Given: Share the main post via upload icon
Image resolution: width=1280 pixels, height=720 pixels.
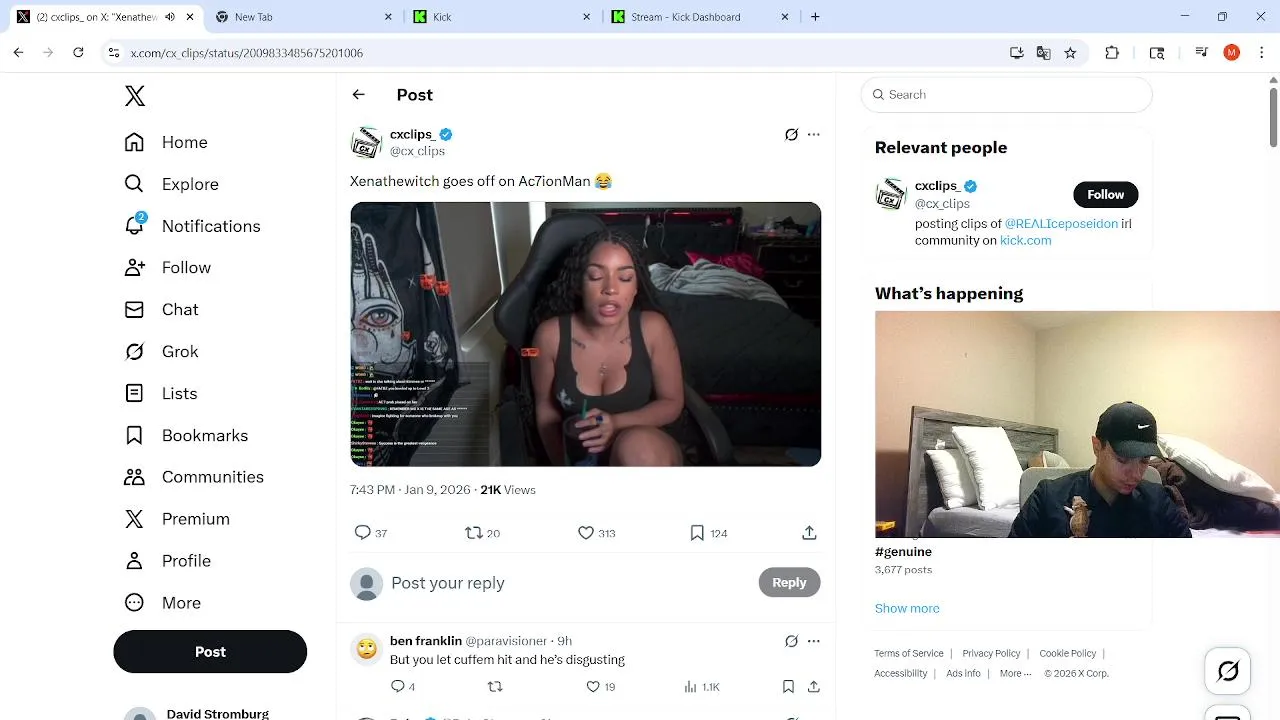Looking at the screenshot, I should [x=809, y=533].
